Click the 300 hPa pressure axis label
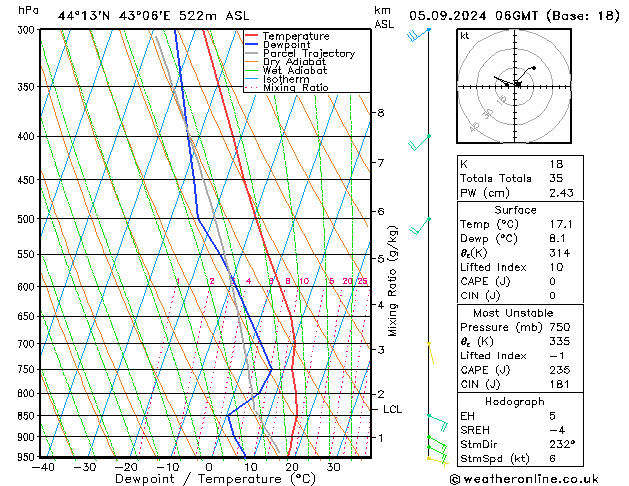Screen dimensions: 629x486 tap(28, 30)
